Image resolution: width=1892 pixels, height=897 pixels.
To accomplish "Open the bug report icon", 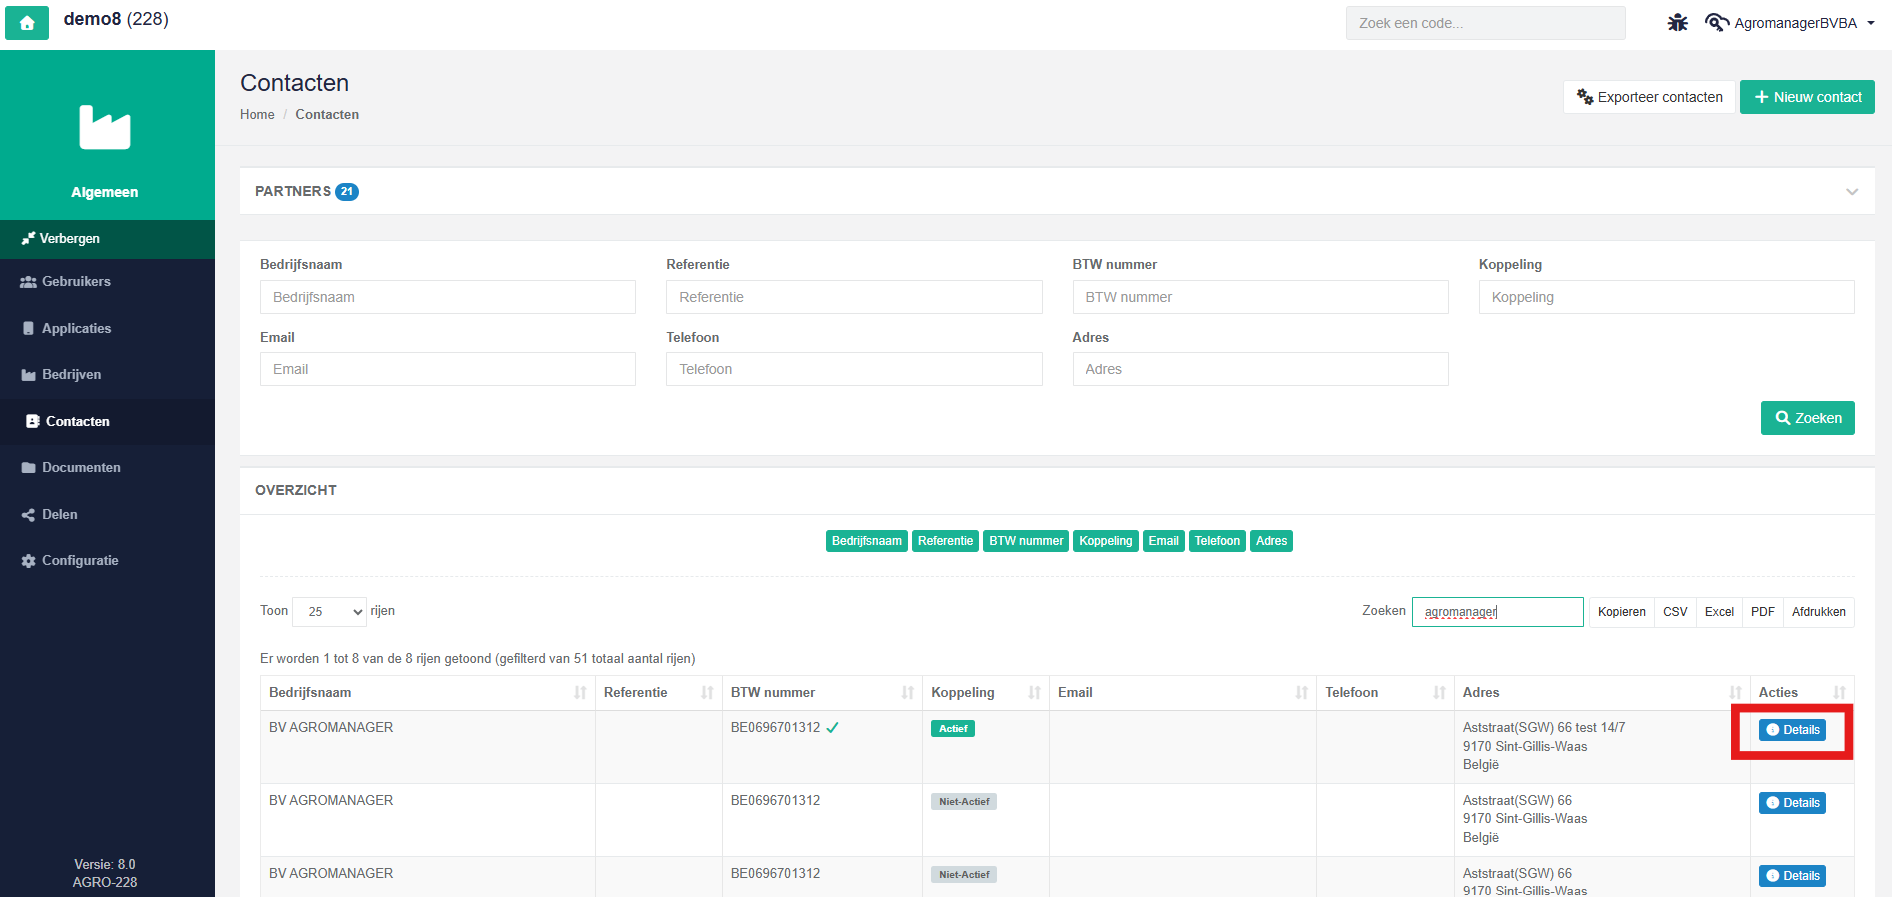I will coord(1677,22).
